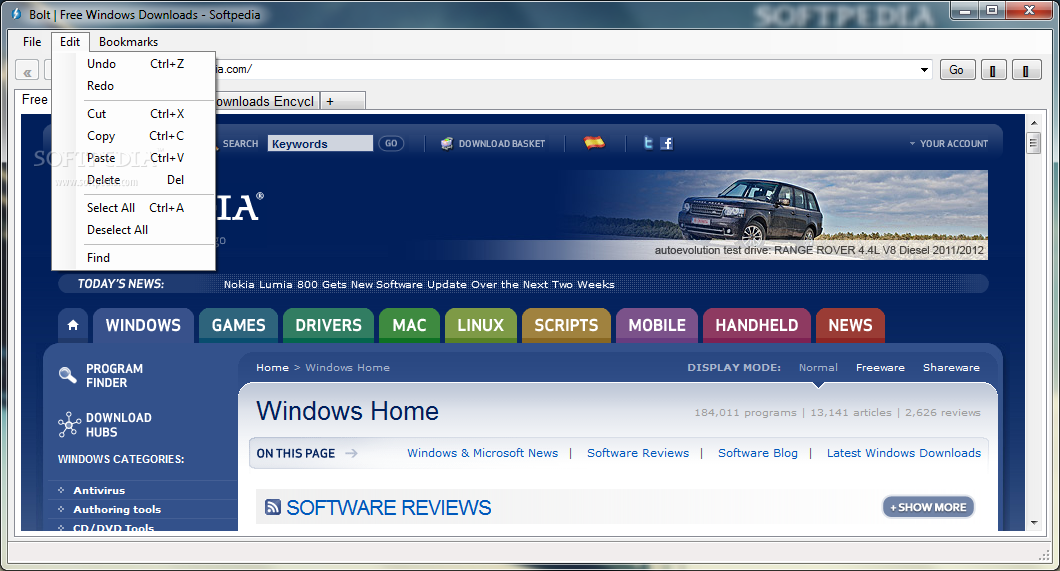Viewport: 1060px width, 571px height.
Task: Choose Copy from the Edit menu
Action: pos(134,136)
